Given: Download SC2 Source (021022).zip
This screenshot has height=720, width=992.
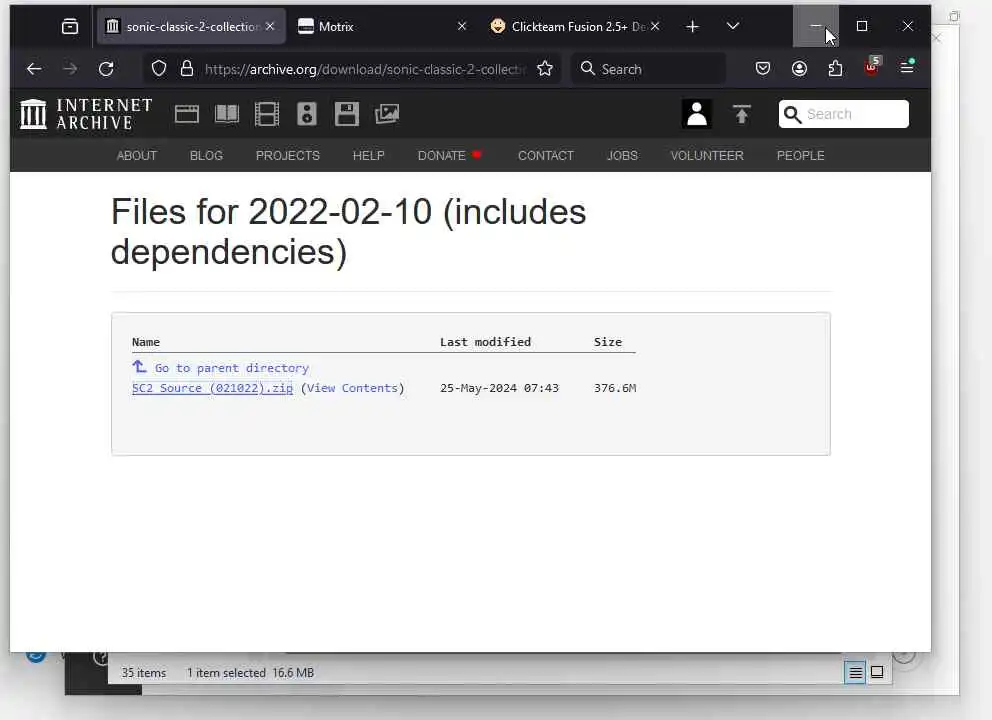Looking at the screenshot, I should [213, 388].
